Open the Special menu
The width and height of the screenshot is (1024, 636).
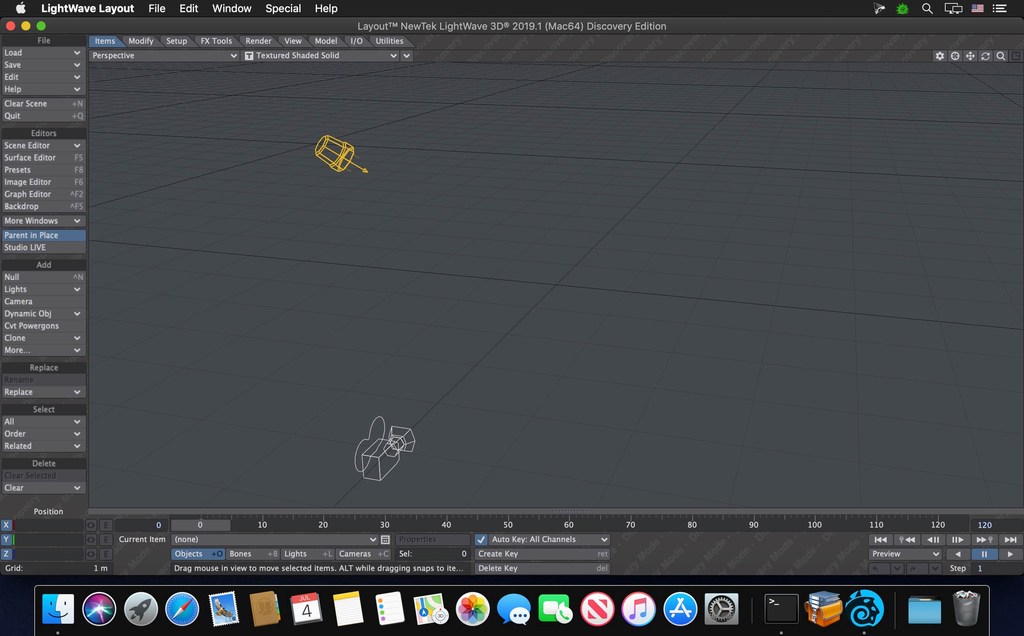282,8
